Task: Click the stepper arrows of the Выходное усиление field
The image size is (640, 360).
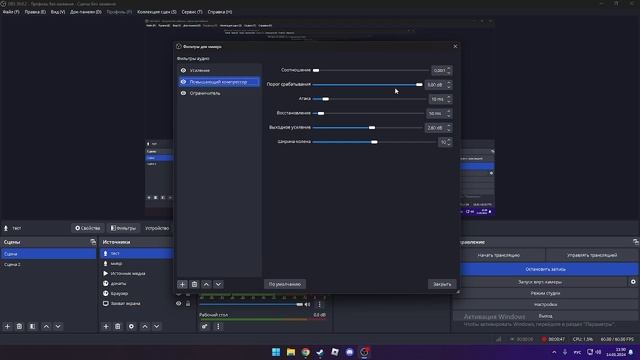Action: 449,128
